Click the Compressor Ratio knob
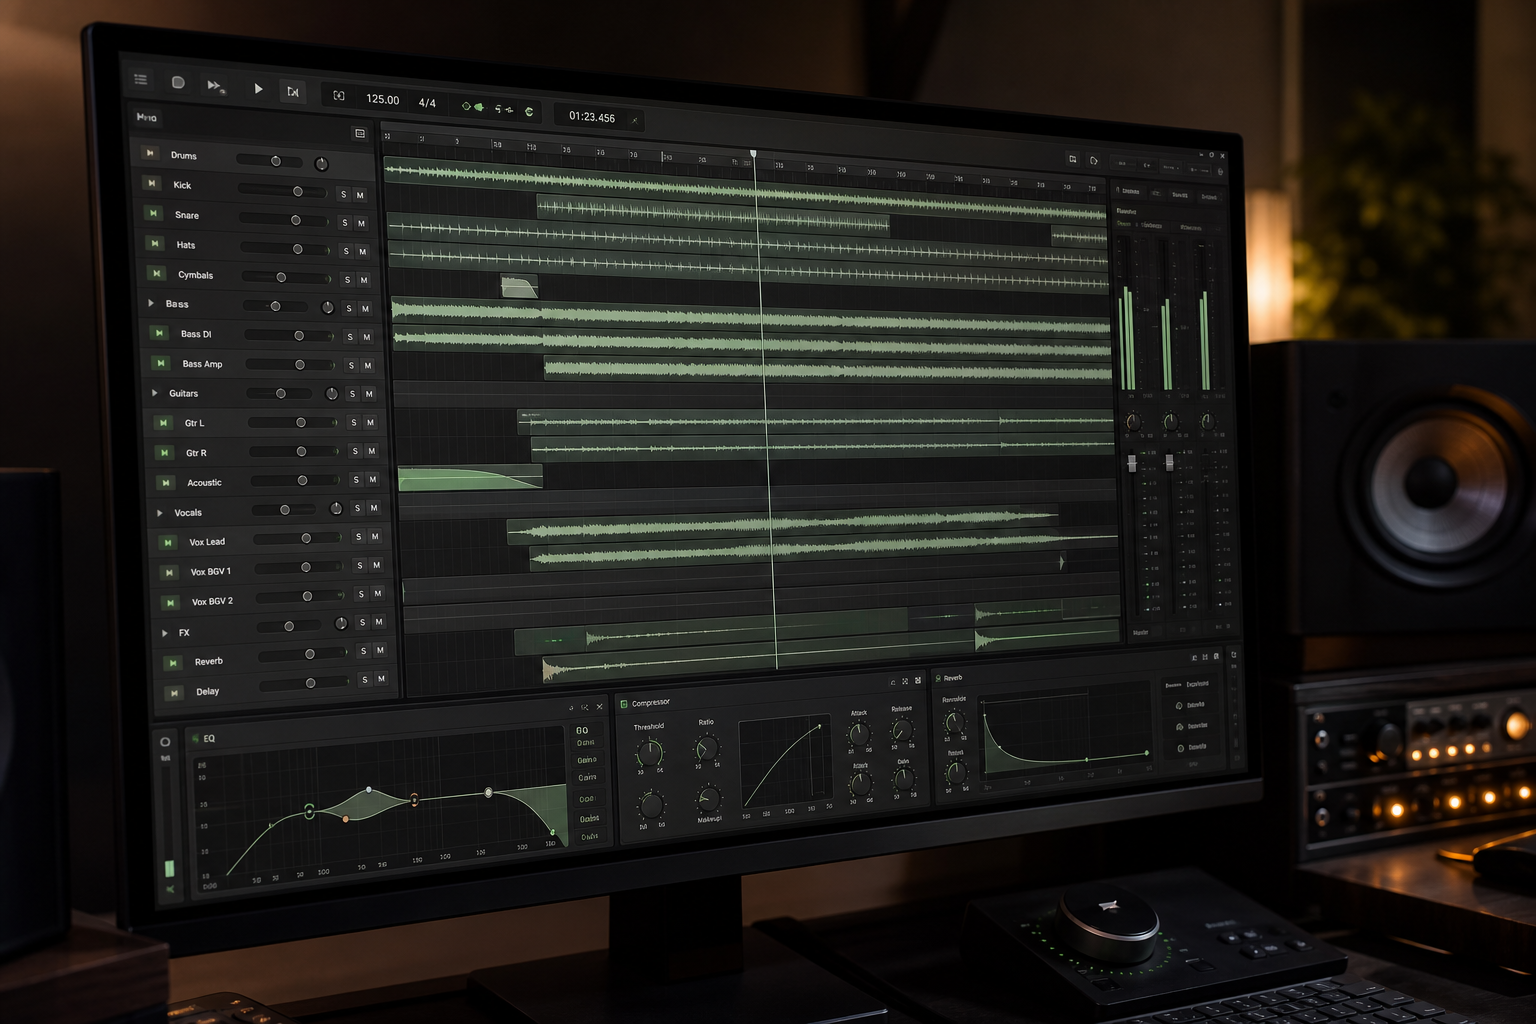Viewport: 1536px width, 1024px height. click(706, 747)
